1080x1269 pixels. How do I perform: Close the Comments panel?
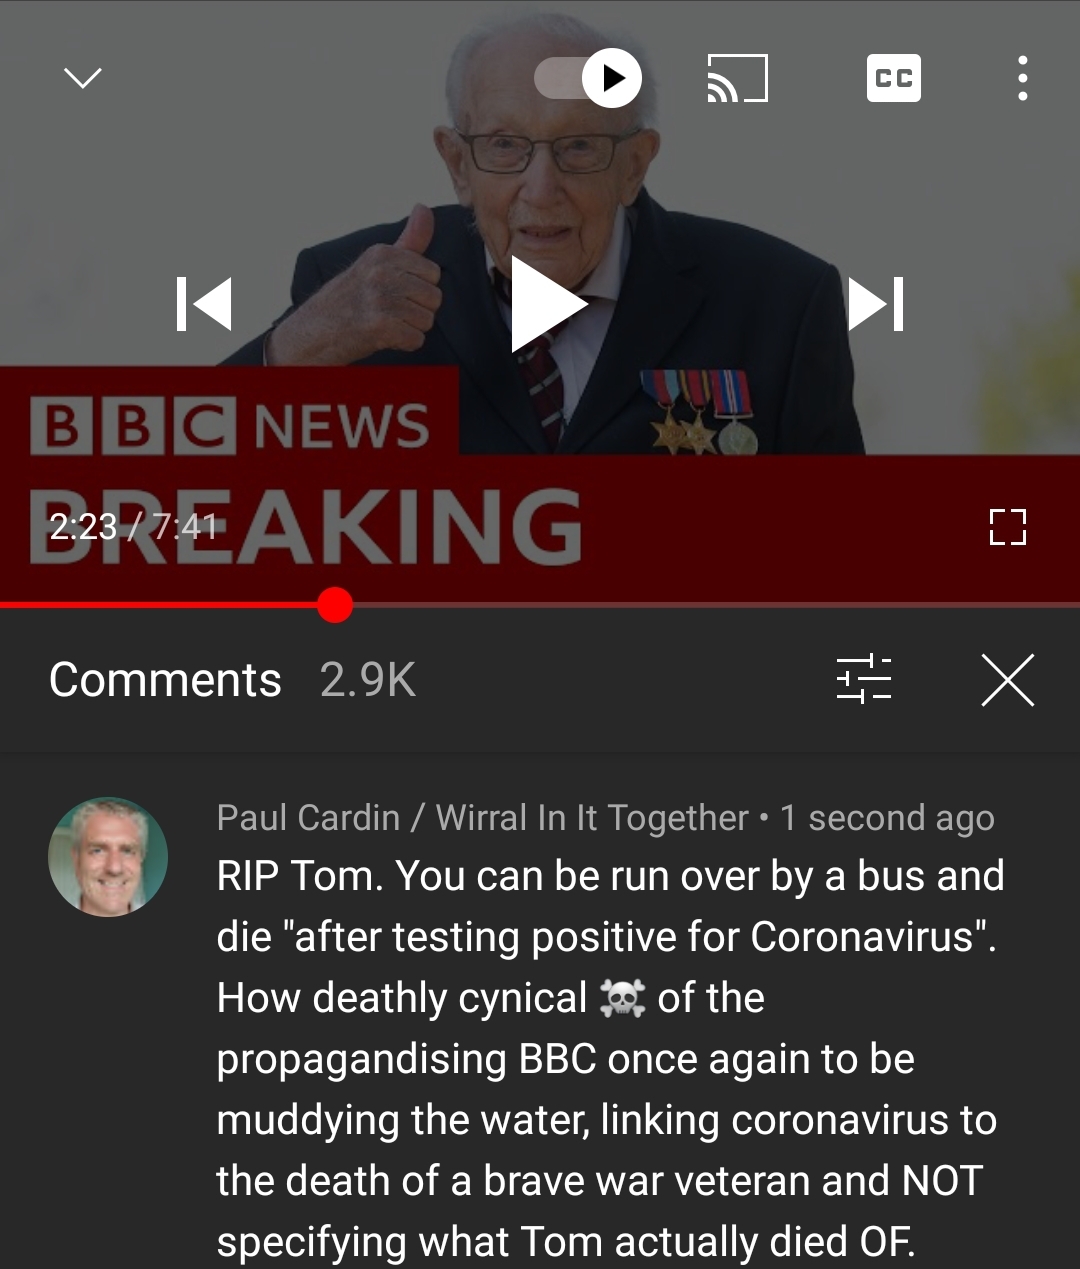pyautogui.click(x=1007, y=680)
